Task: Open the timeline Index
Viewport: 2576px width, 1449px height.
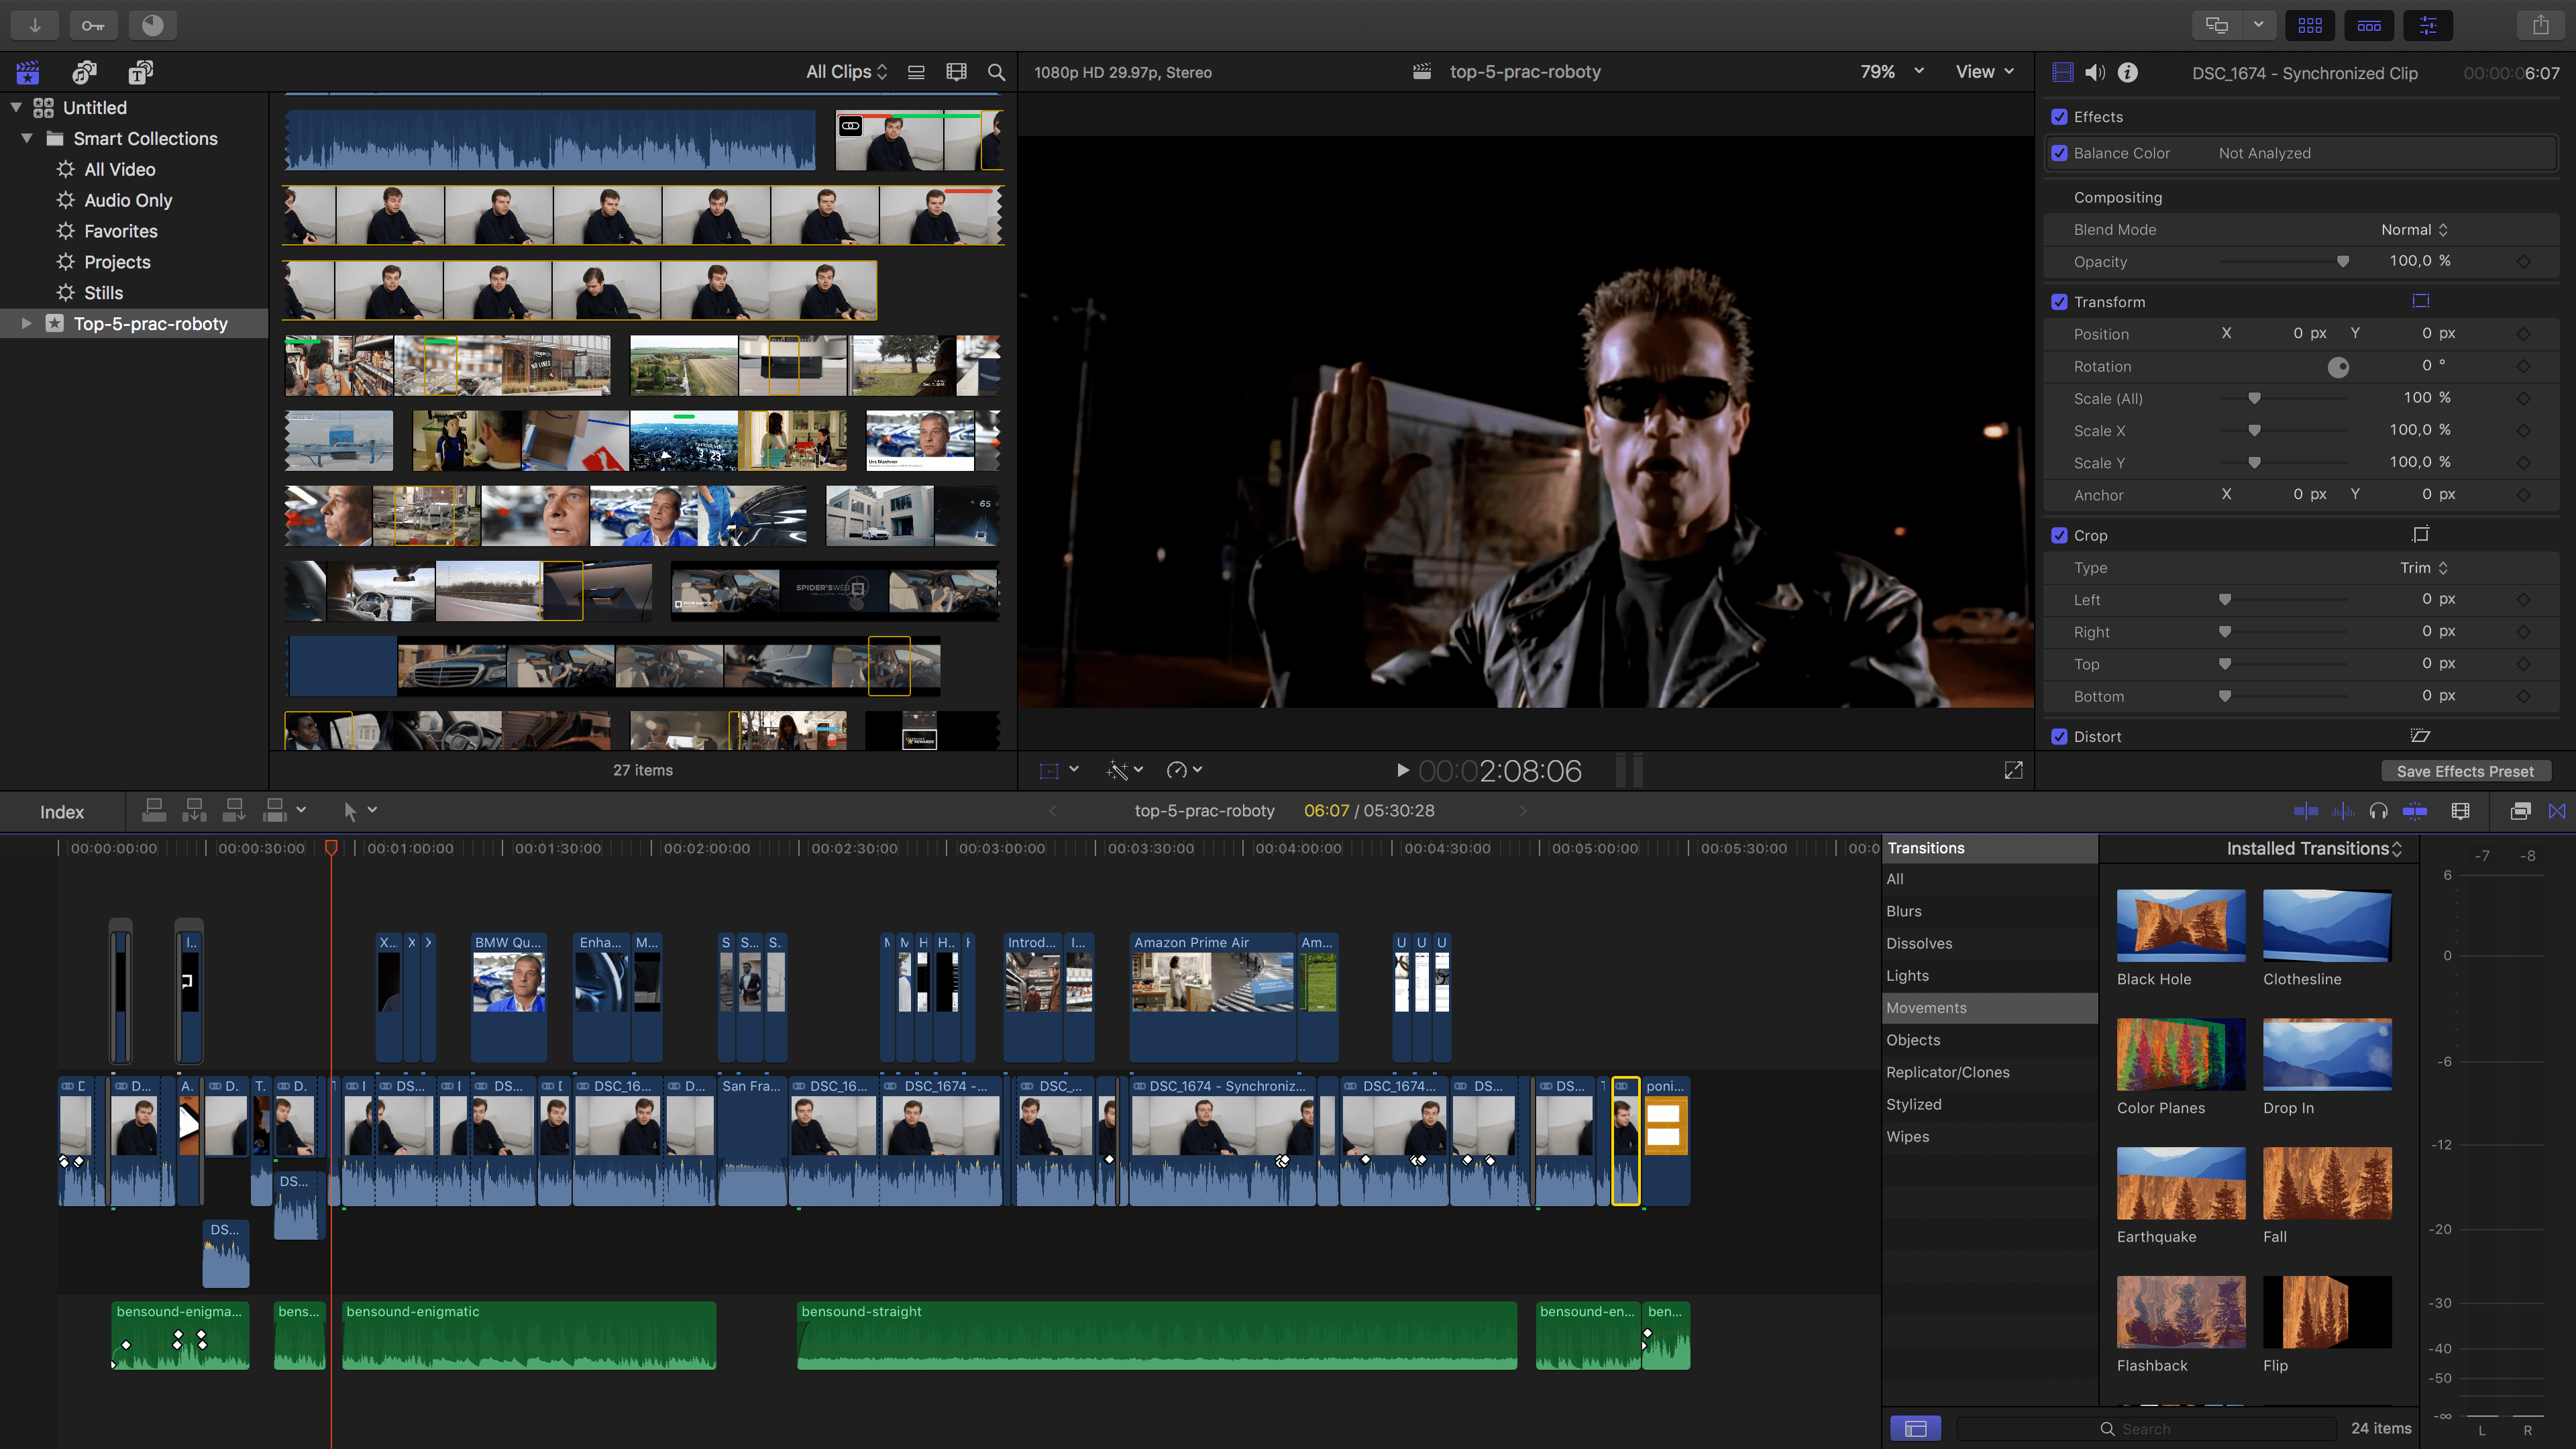Action: point(62,812)
